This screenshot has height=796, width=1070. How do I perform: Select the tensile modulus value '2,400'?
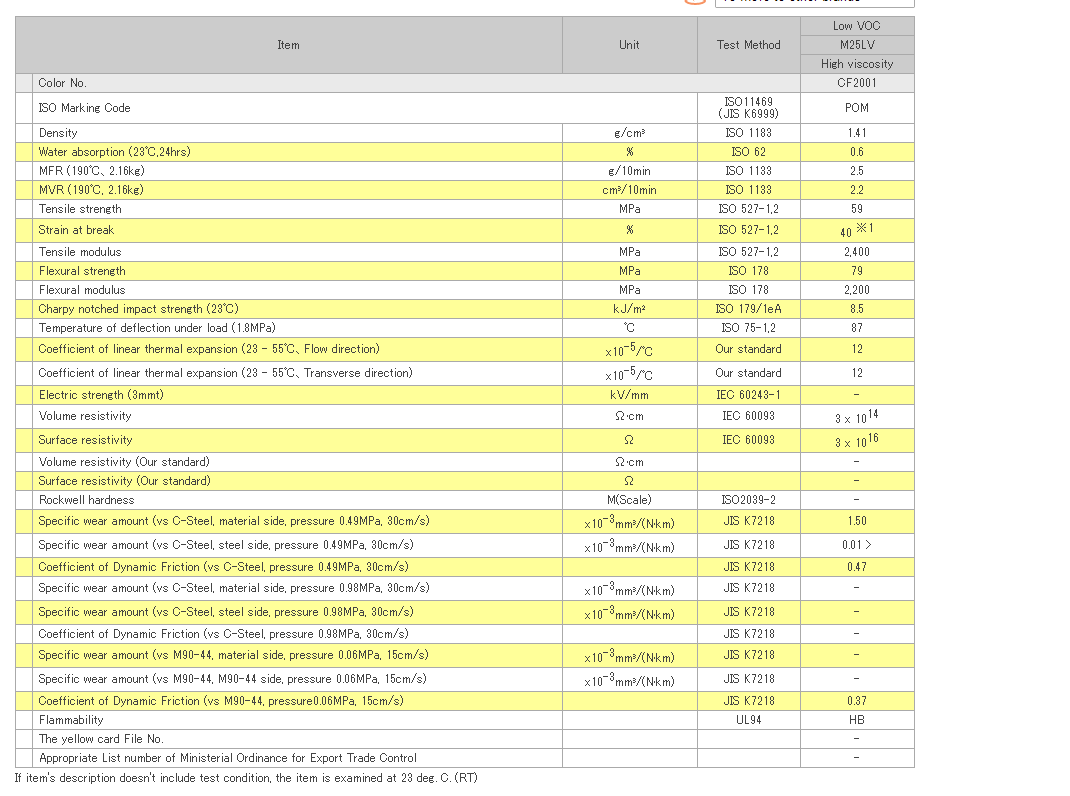point(857,253)
